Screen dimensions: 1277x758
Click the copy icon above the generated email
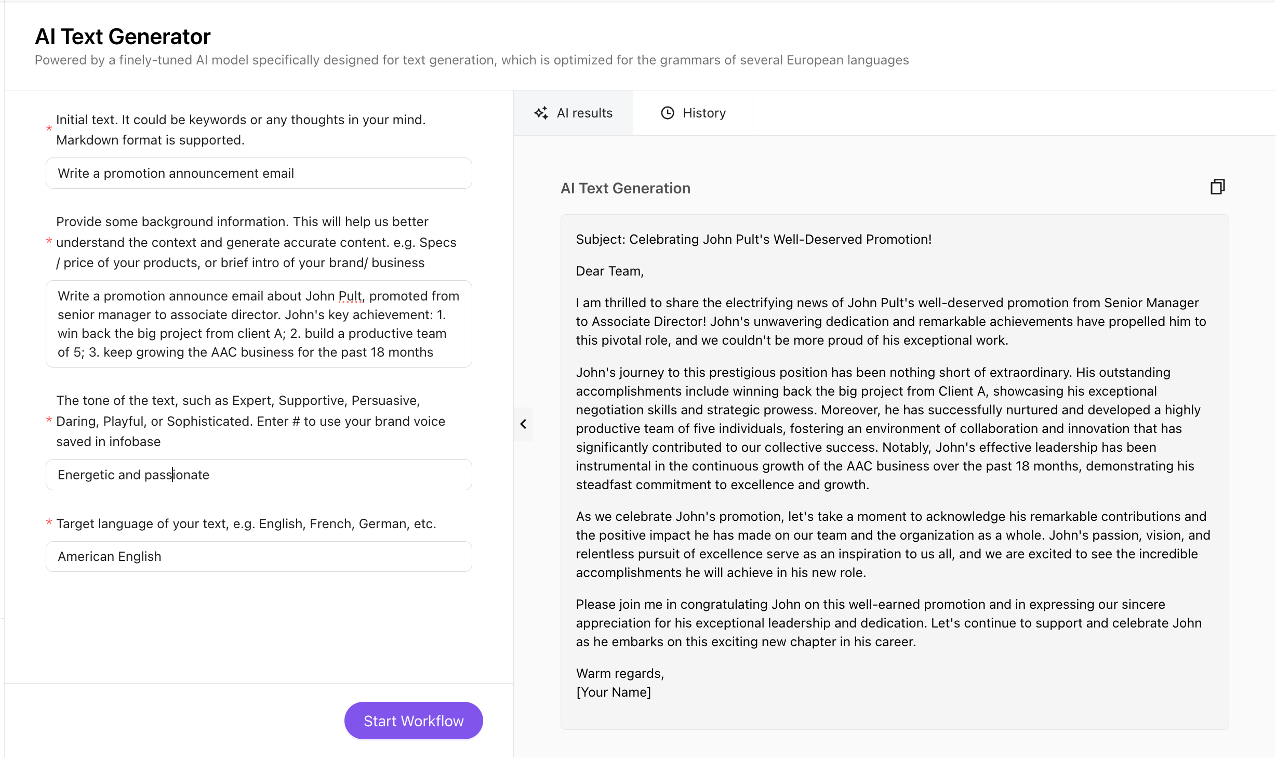pos(1217,186)
